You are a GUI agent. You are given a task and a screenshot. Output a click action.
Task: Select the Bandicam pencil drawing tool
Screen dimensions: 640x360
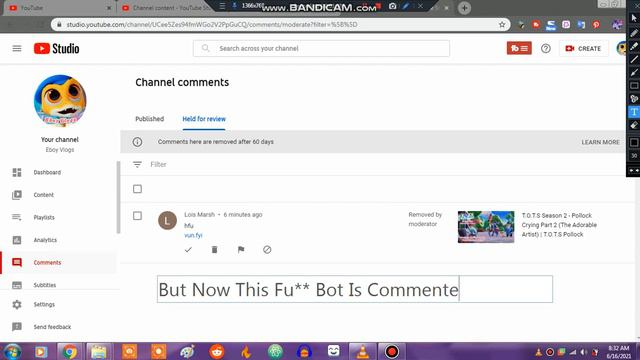(x=633, y=33)
